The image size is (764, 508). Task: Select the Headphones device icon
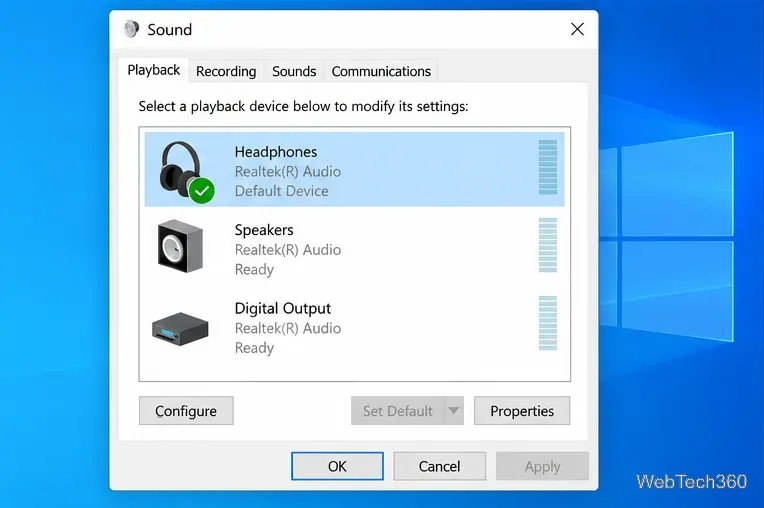pos(187,171)
